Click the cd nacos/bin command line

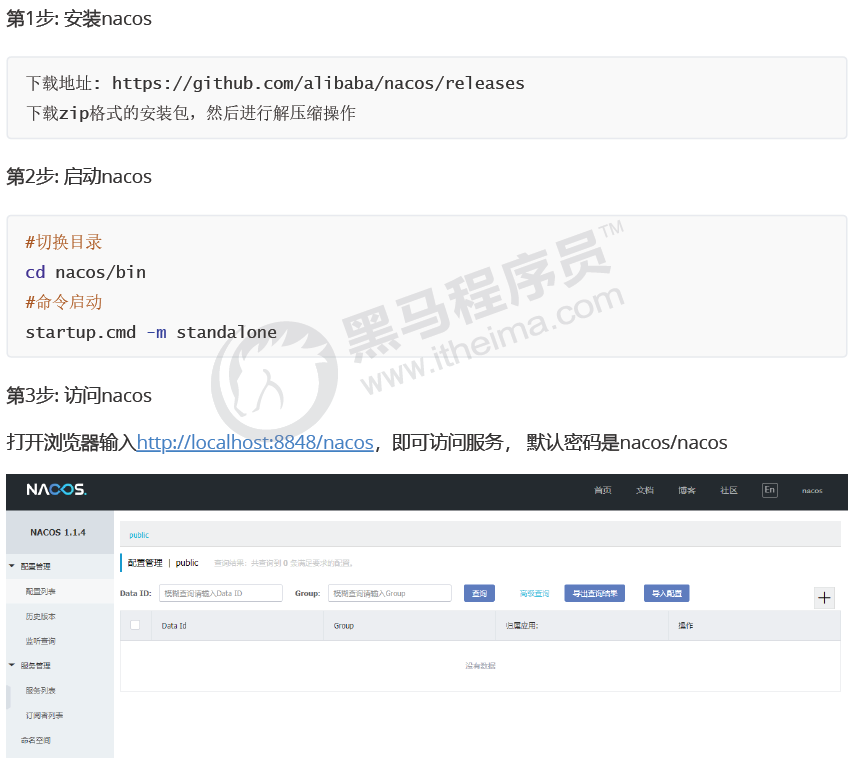coord(86,272)
